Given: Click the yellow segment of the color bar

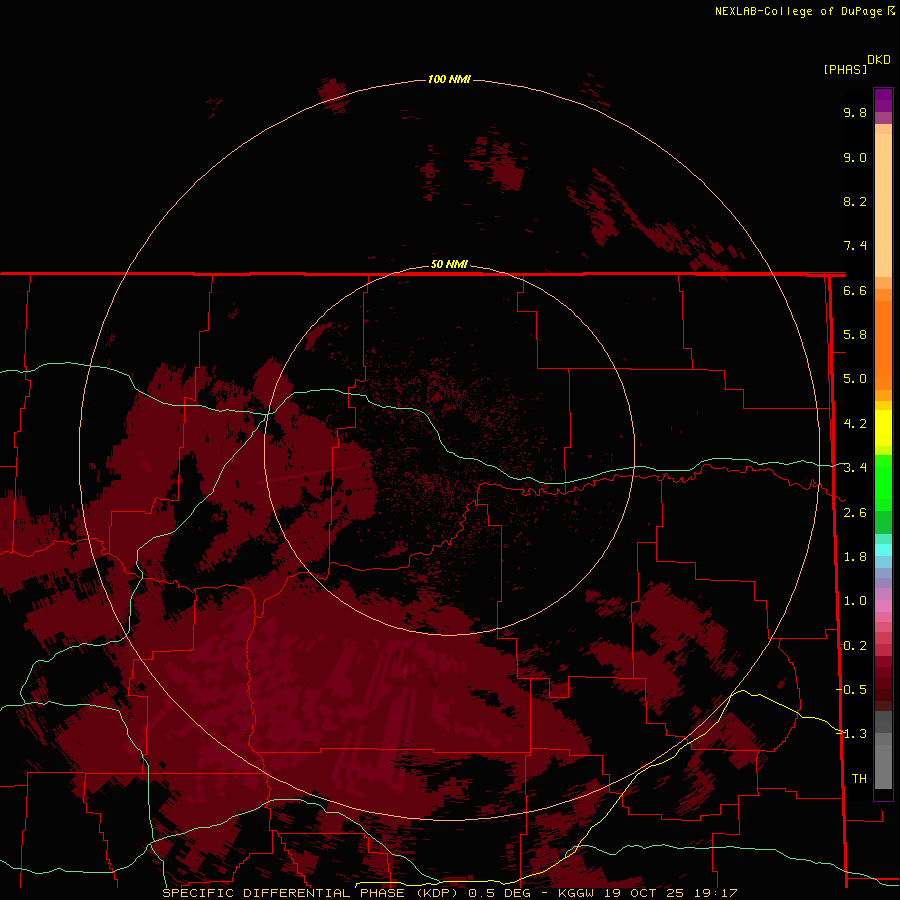Looking at the screenshot, I should [x=883, y=428].
